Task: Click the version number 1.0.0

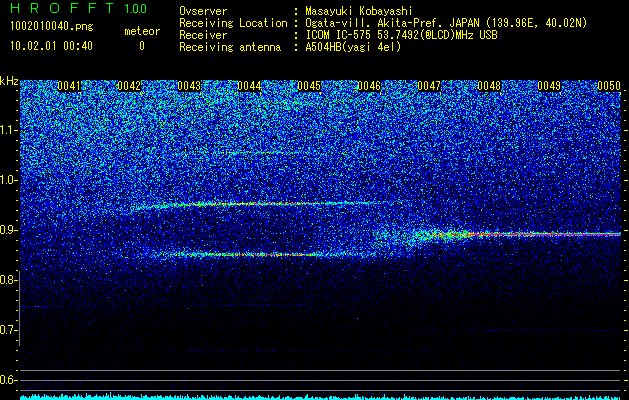Action: point(136,9)
